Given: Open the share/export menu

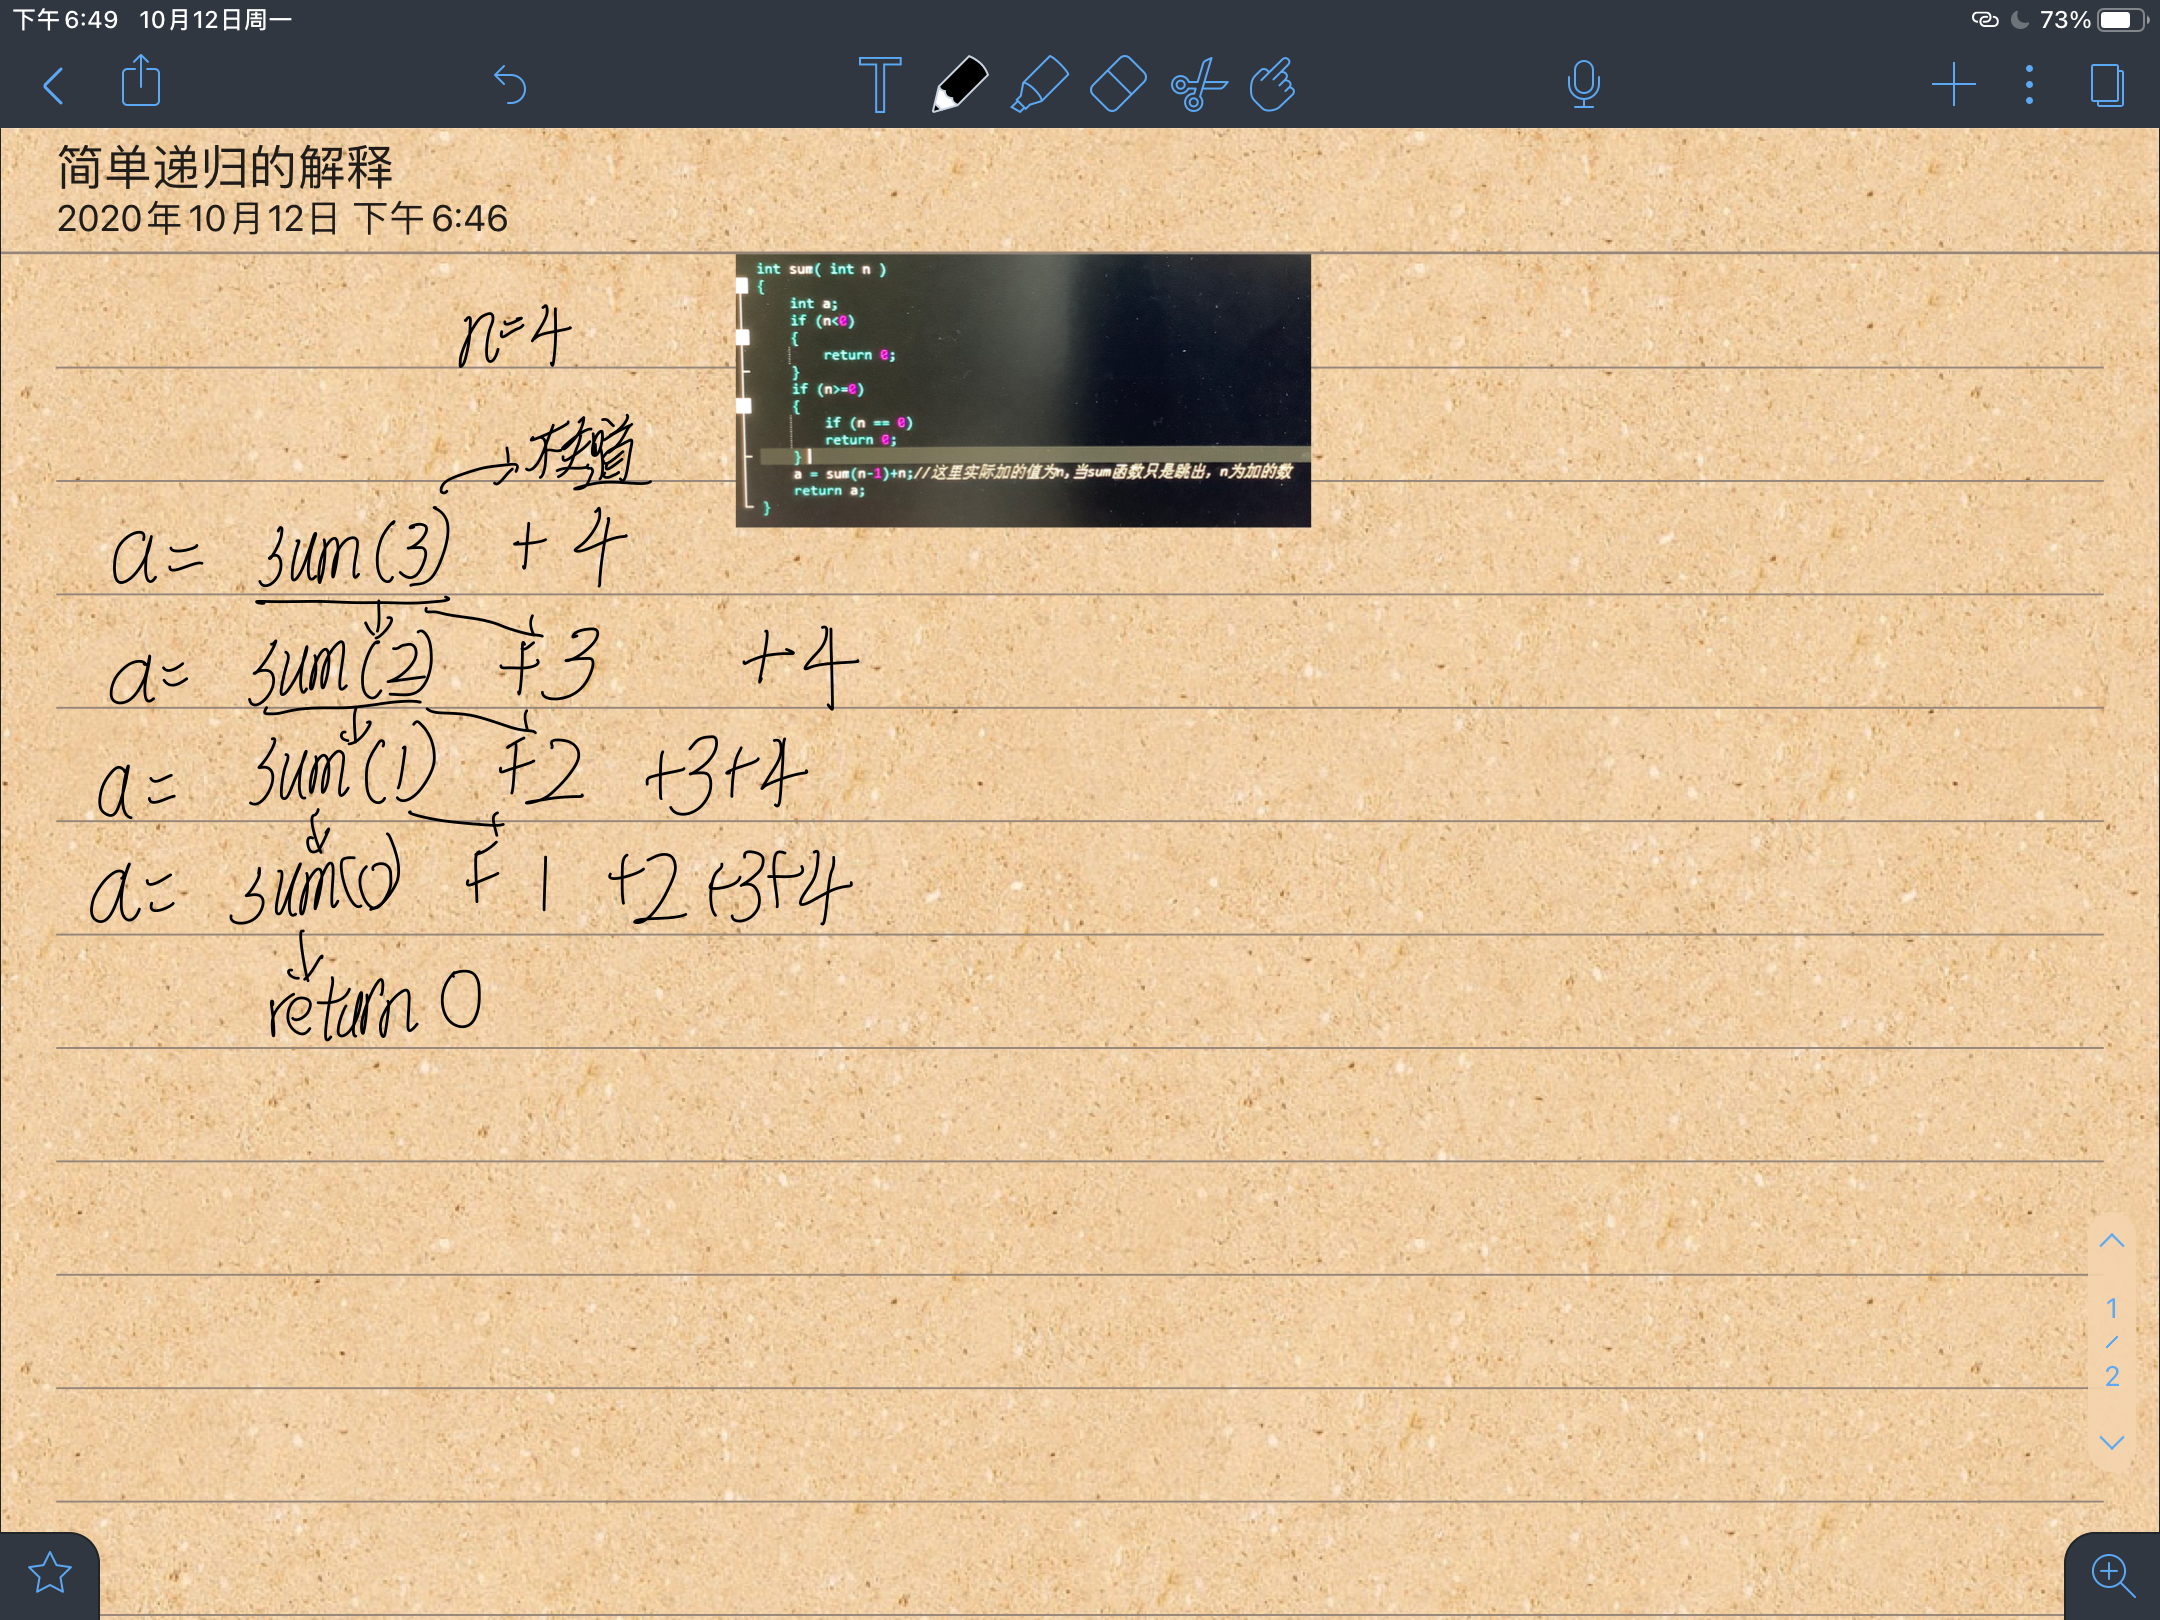Looking at the screenshot, I should pos(140,82).
